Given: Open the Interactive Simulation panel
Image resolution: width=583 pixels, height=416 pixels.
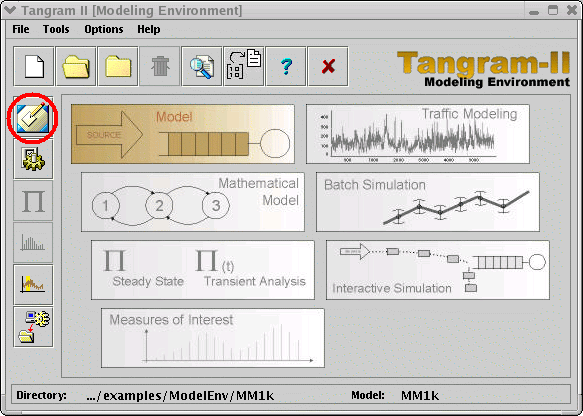Looking at the screenshot, I should point(438,270).
